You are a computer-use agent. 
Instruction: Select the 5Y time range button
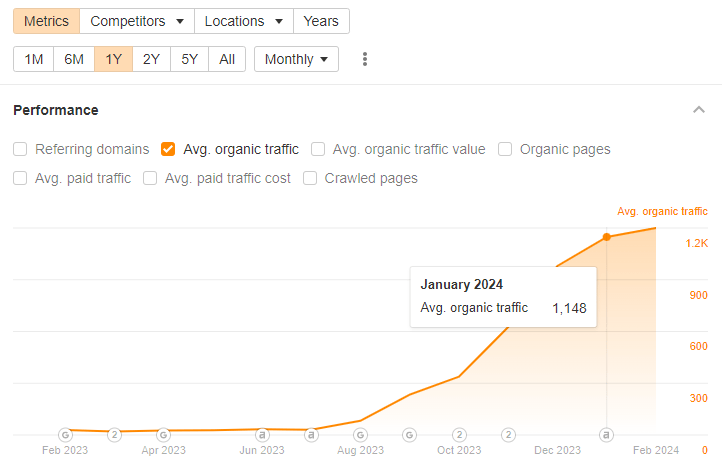pos(189,59)
